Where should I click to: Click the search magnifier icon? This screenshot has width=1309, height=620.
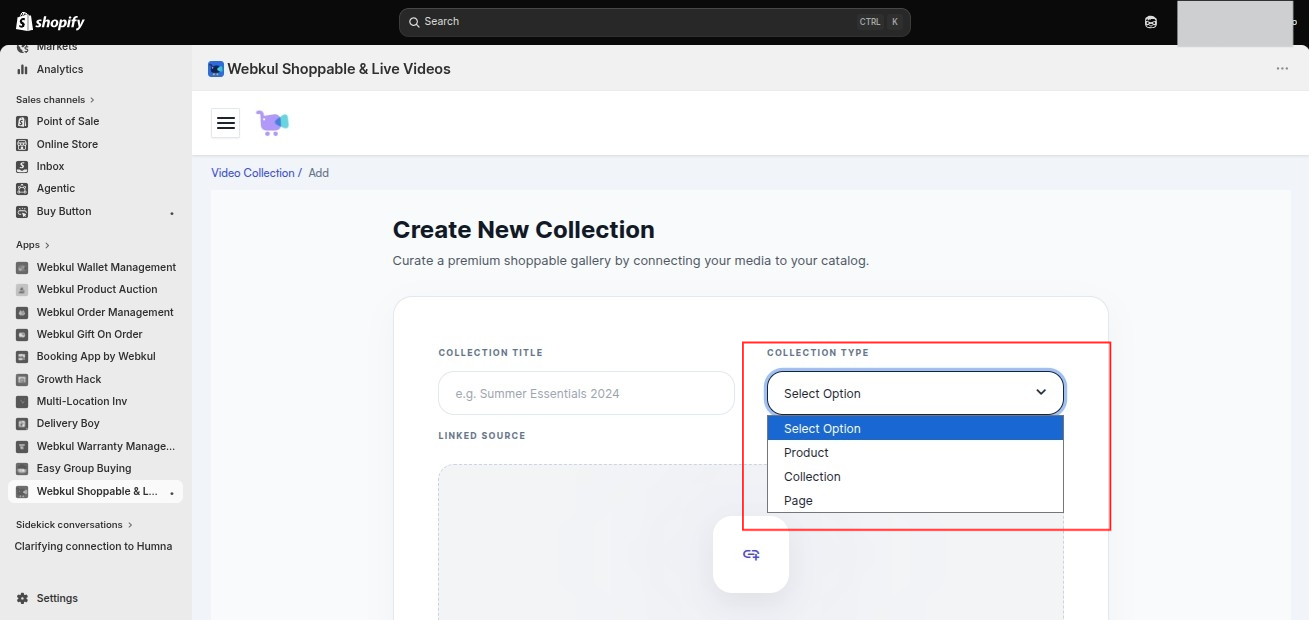tap(414, 22)
